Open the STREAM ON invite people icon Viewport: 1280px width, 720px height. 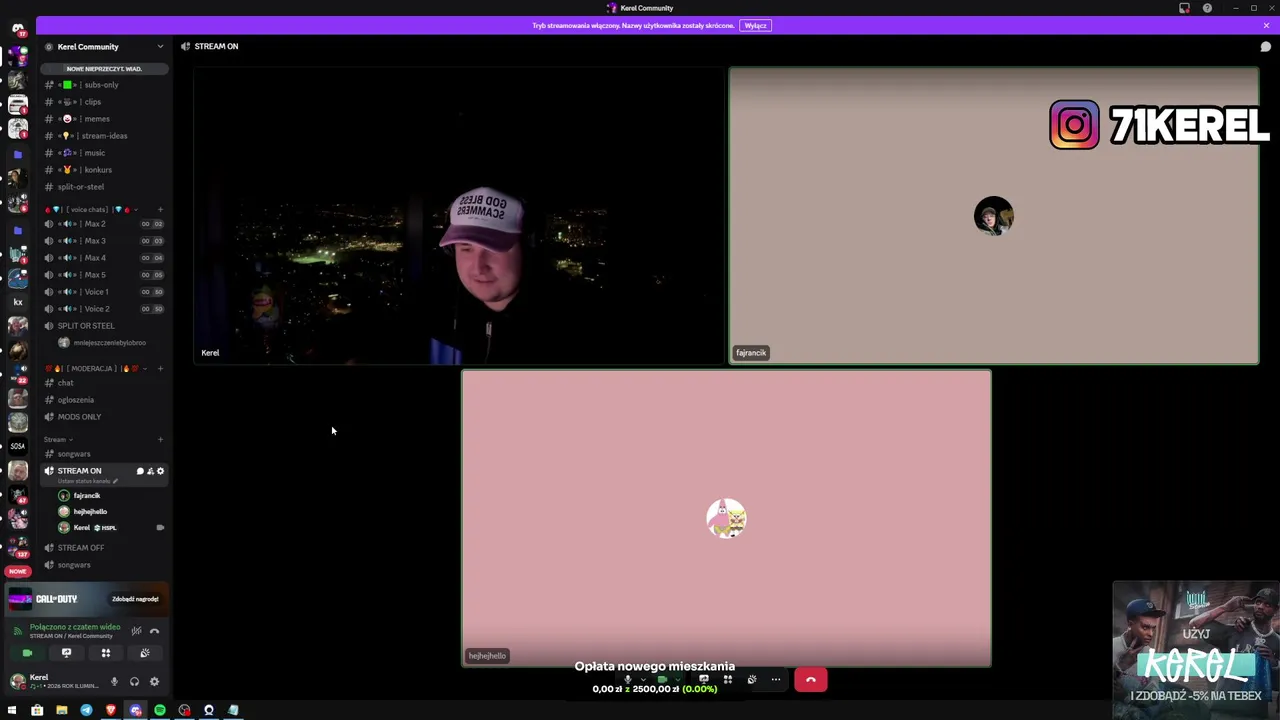point(150,471)
